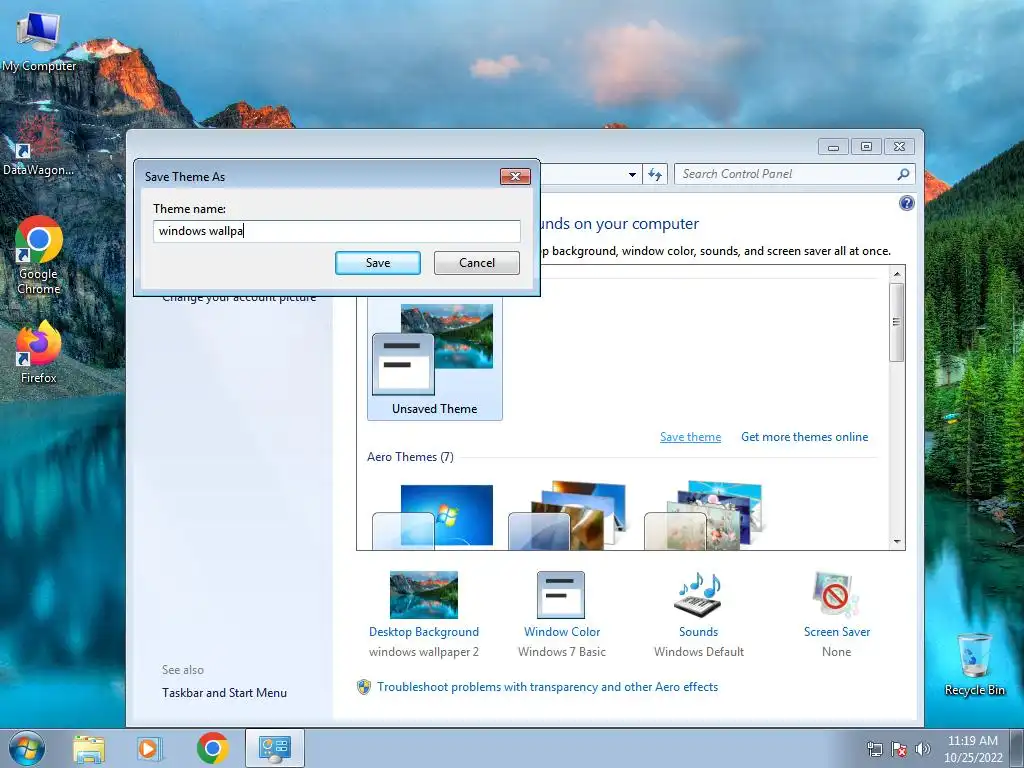Screen dimensions: 1024x768
Task: Click the theme list scrollbar thumb
Action: tap(897, 321)
